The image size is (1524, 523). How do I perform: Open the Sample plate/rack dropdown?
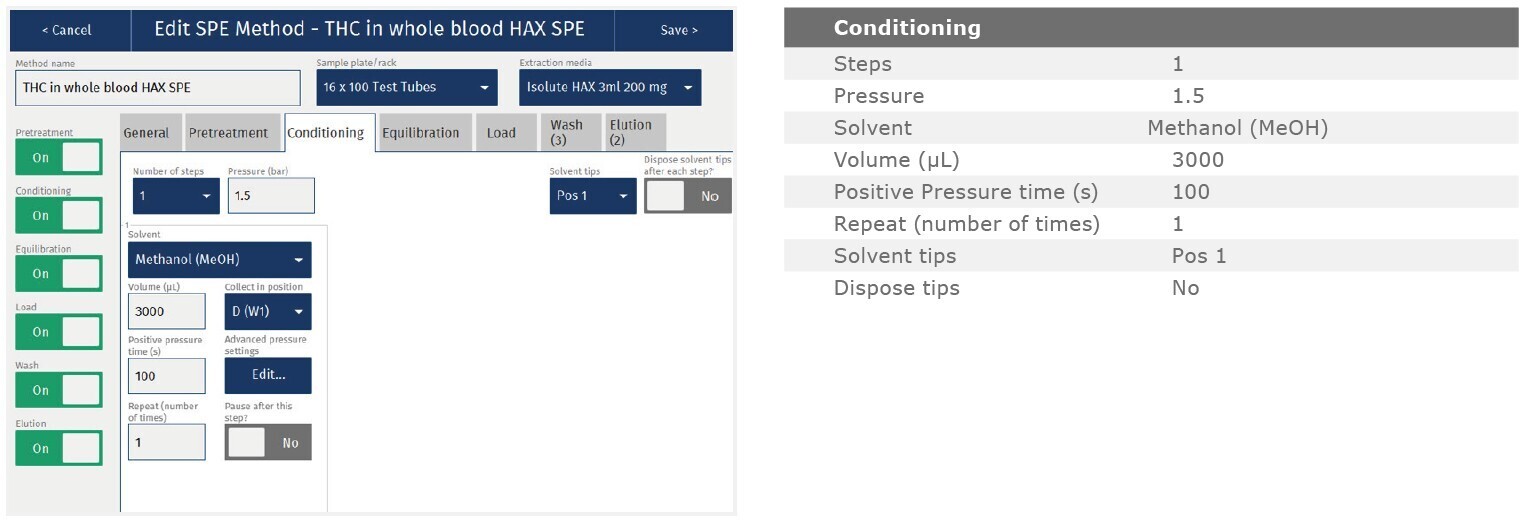pos(406,87)
